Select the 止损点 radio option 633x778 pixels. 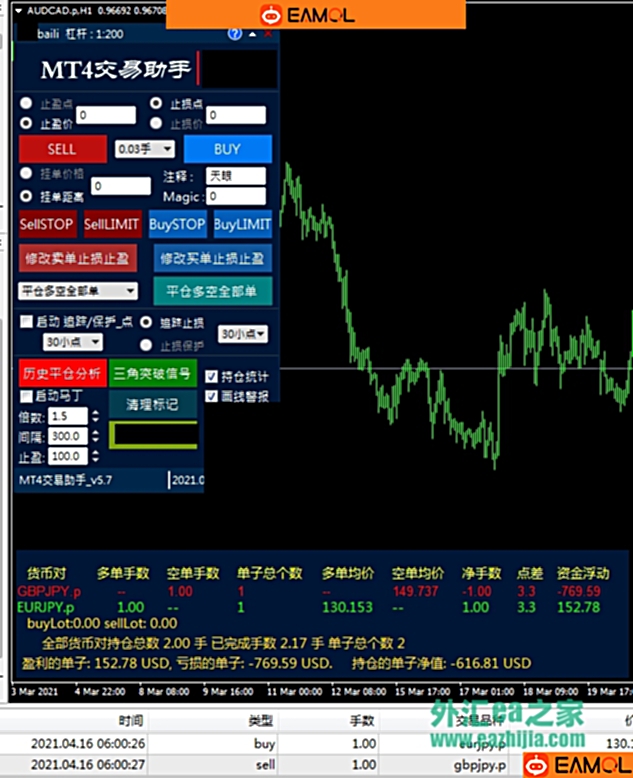click(x=156, y=103)
